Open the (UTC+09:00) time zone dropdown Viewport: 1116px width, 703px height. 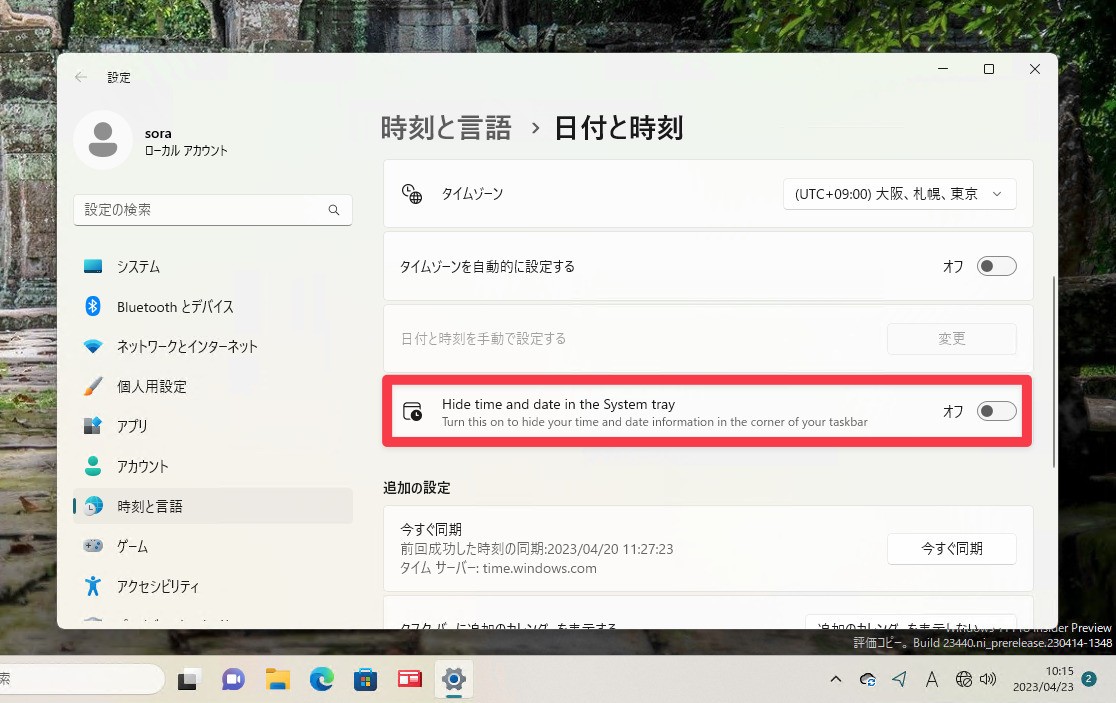click(897, 193)
